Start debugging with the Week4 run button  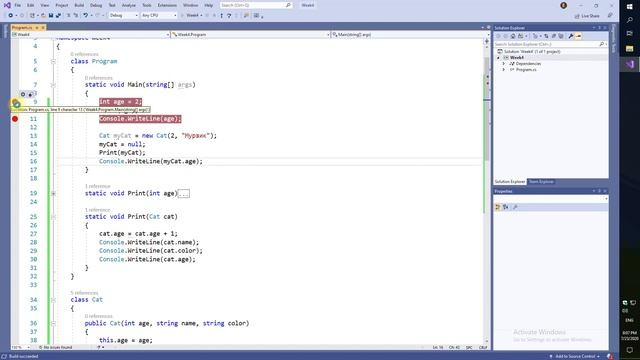coord(192,16)
